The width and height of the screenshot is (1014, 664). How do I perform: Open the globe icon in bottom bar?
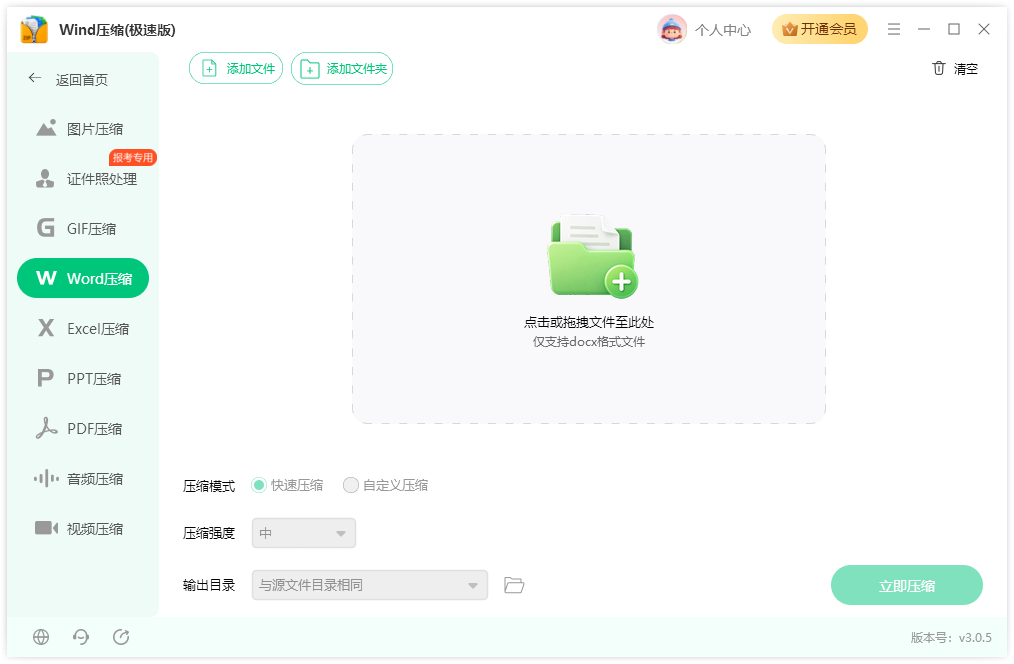pyautogui.click(x=41, y=637)
